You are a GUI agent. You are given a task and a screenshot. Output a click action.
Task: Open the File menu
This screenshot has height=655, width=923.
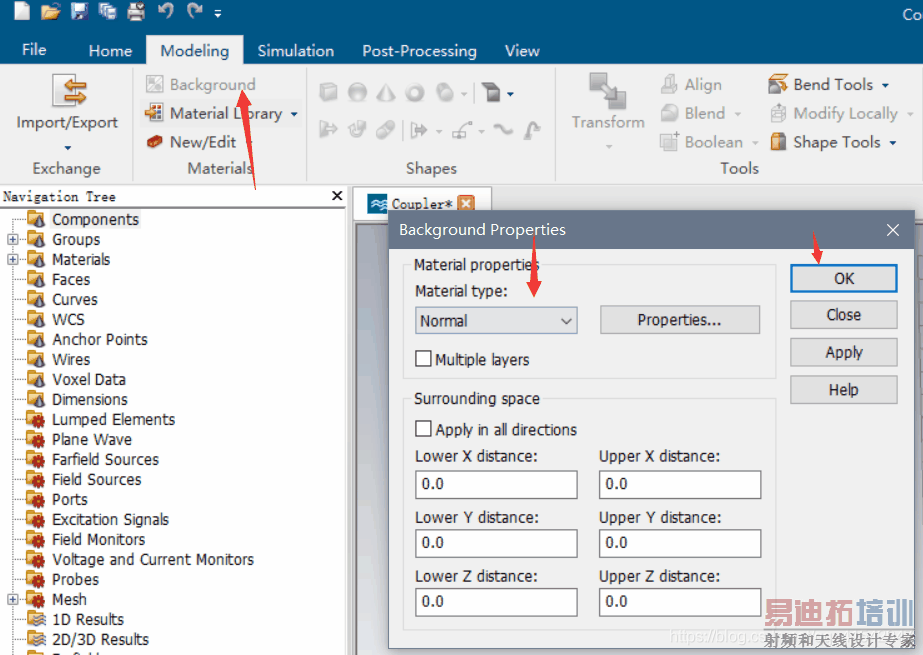pyautogui.click(x=34, y=49)
